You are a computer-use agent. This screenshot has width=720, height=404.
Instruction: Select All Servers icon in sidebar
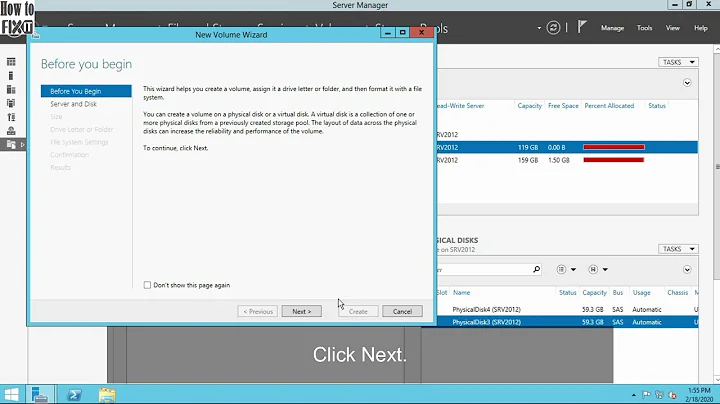(x=11, y=90)
